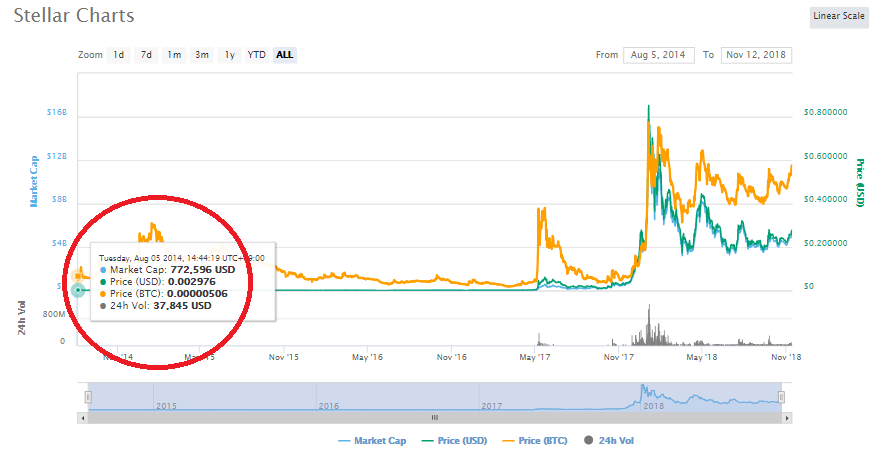Set zoom range to 3m
This screenshot has width=870, height=457.
click(202, 55)
